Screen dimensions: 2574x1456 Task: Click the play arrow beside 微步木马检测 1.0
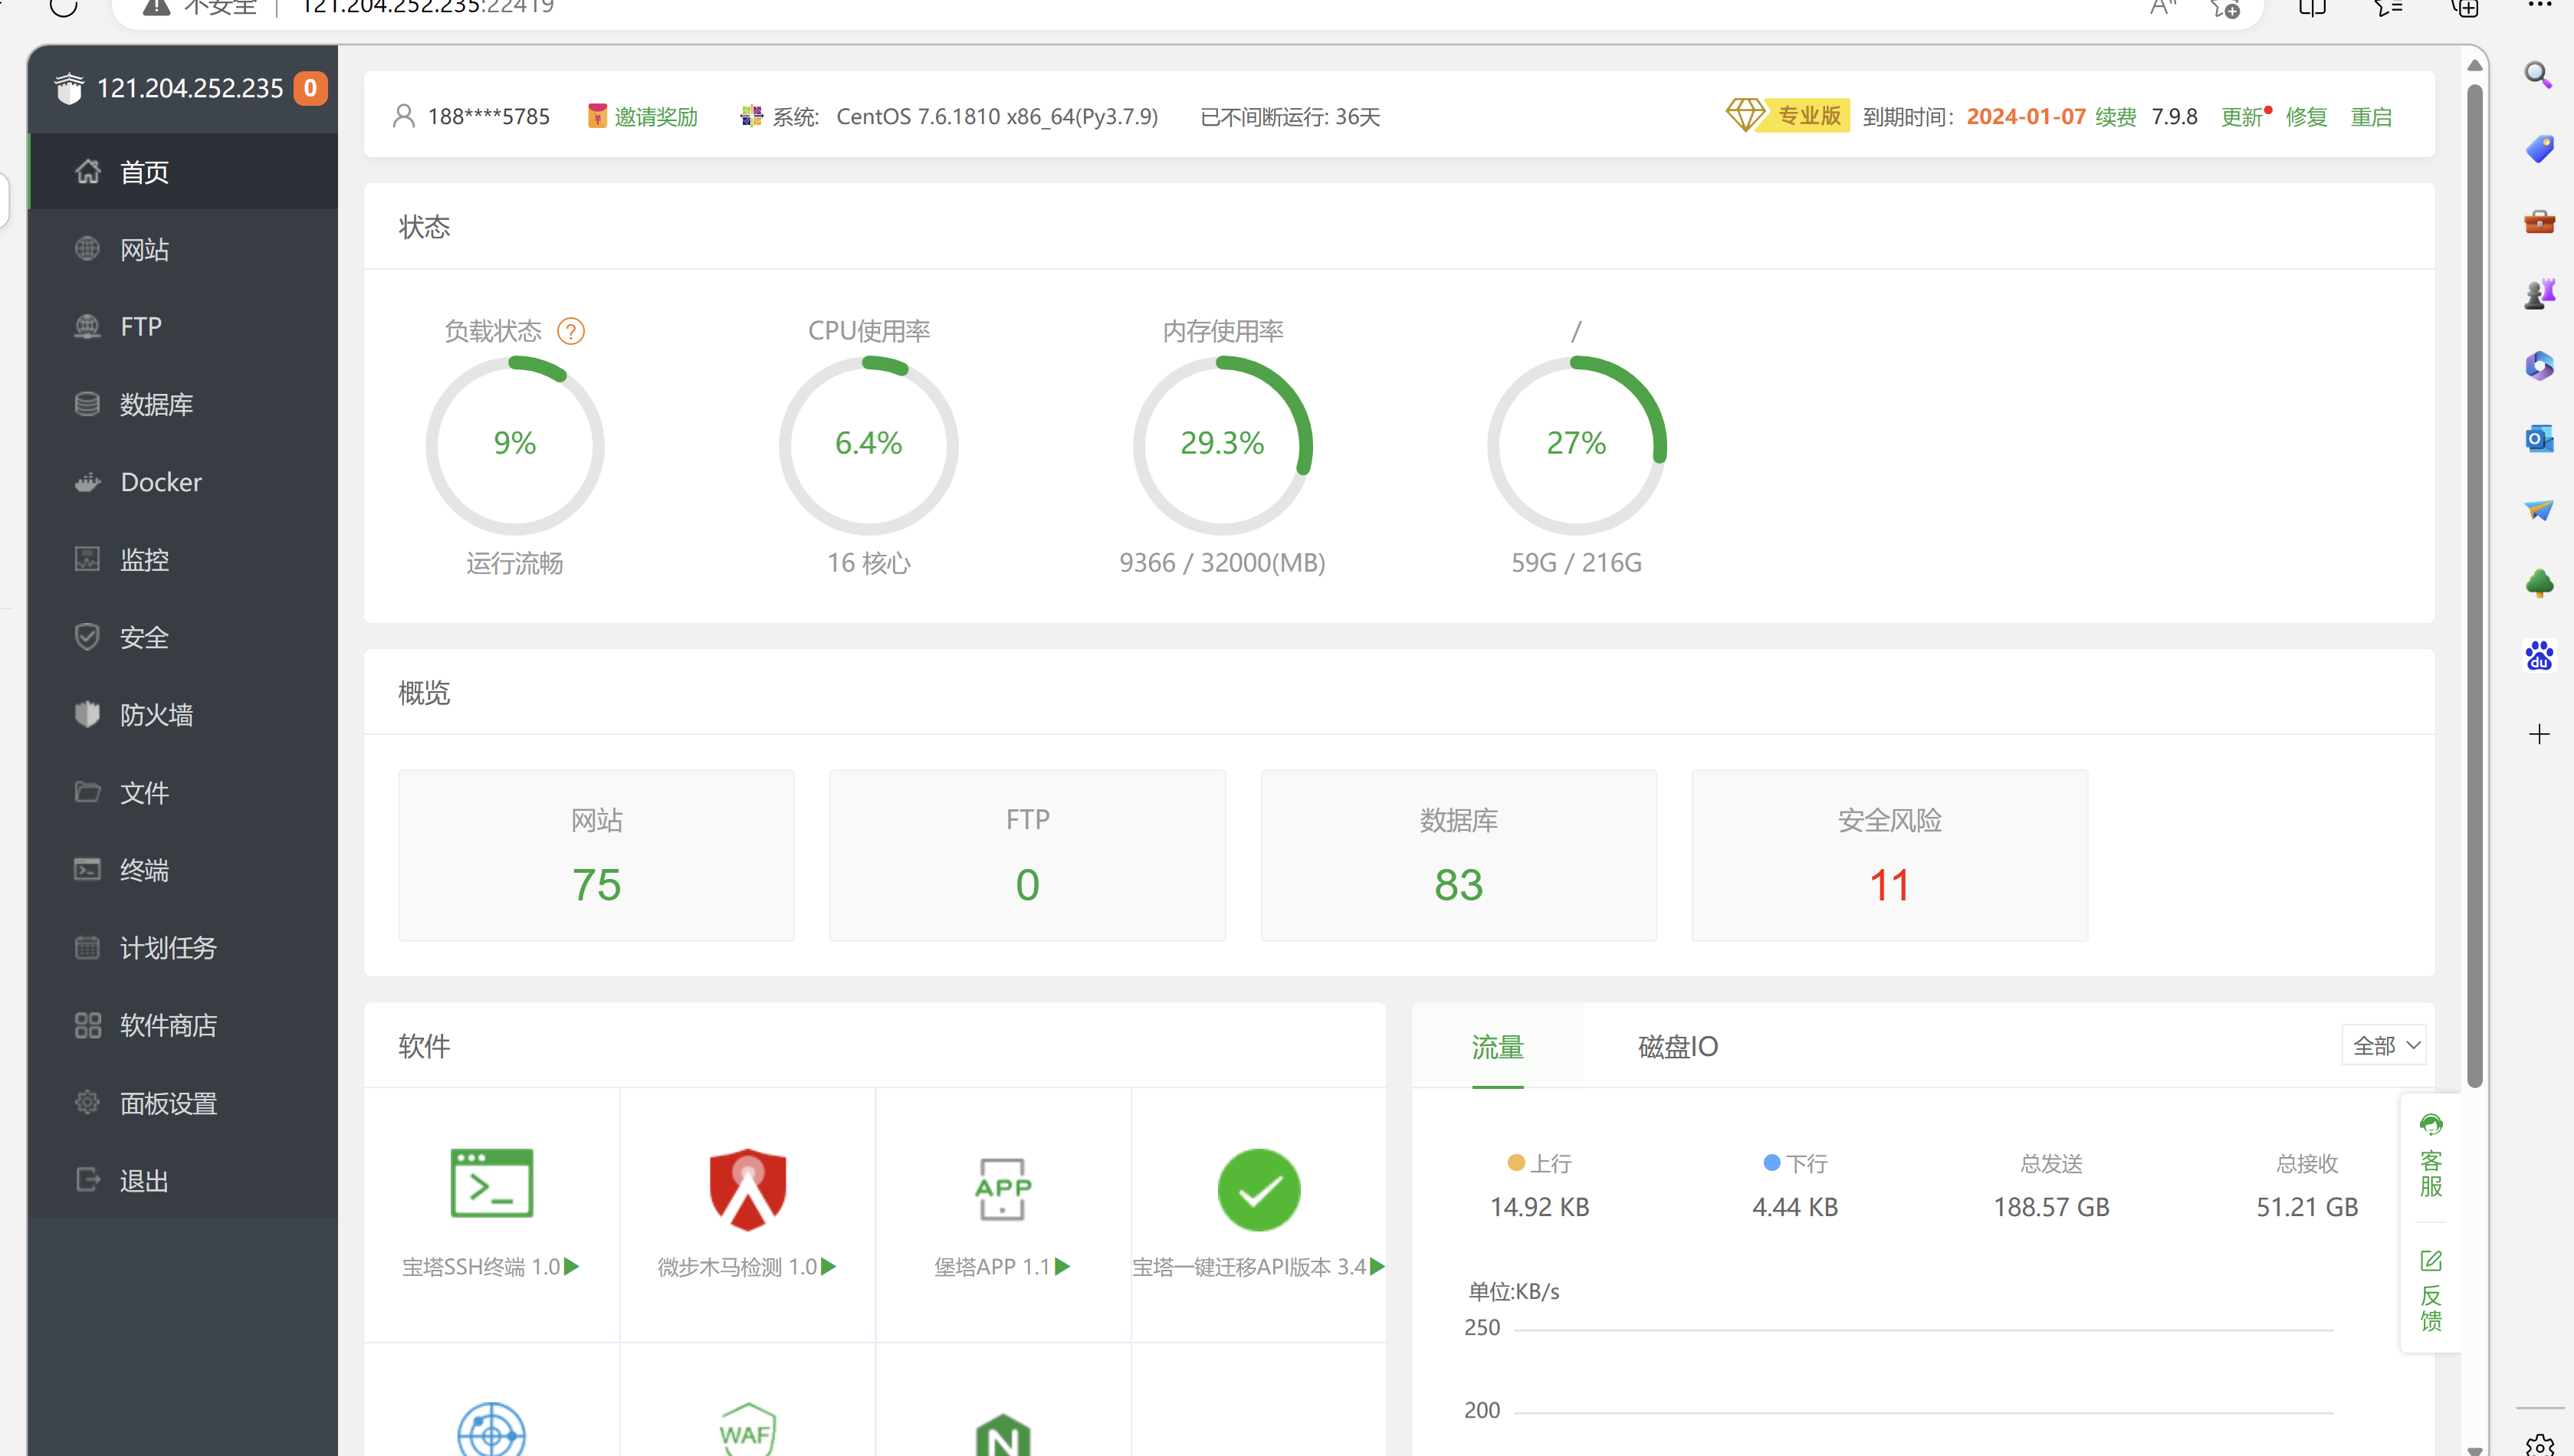pyautogui.click(x=829, y=1266)
